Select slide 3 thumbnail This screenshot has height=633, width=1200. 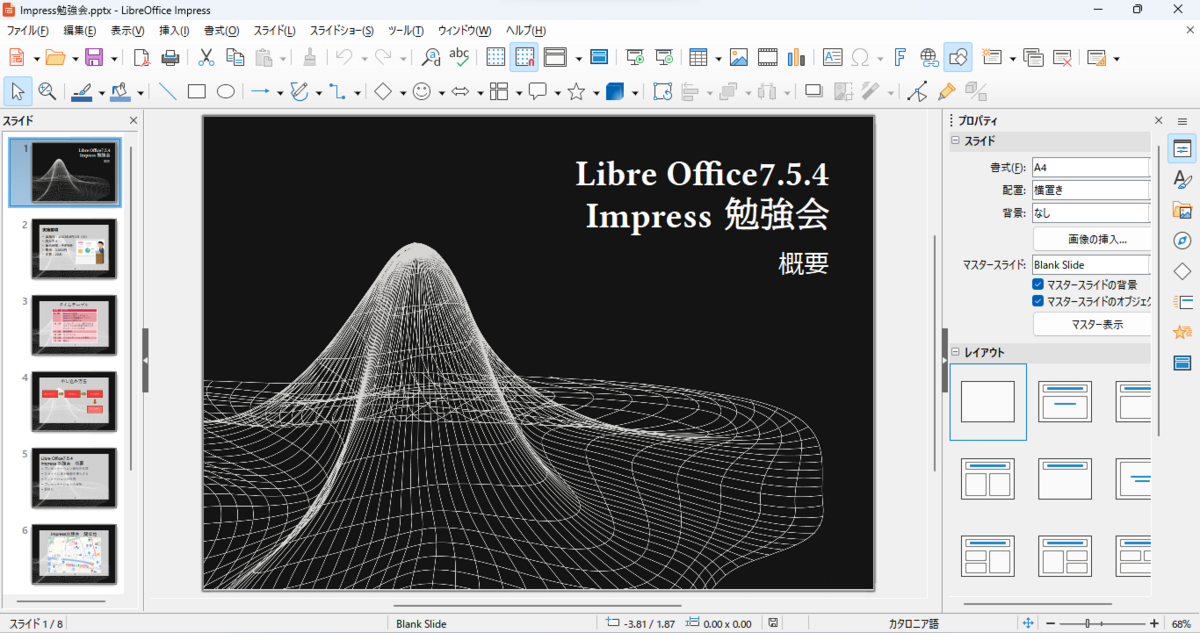click(x=74, y=324)
